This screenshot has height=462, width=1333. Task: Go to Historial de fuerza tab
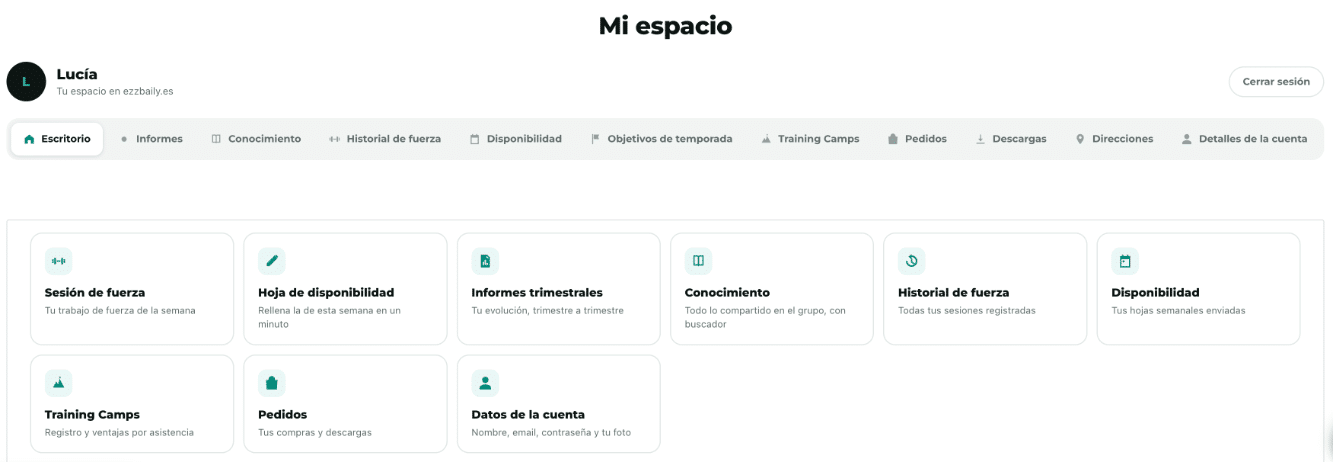pos(385,139)
